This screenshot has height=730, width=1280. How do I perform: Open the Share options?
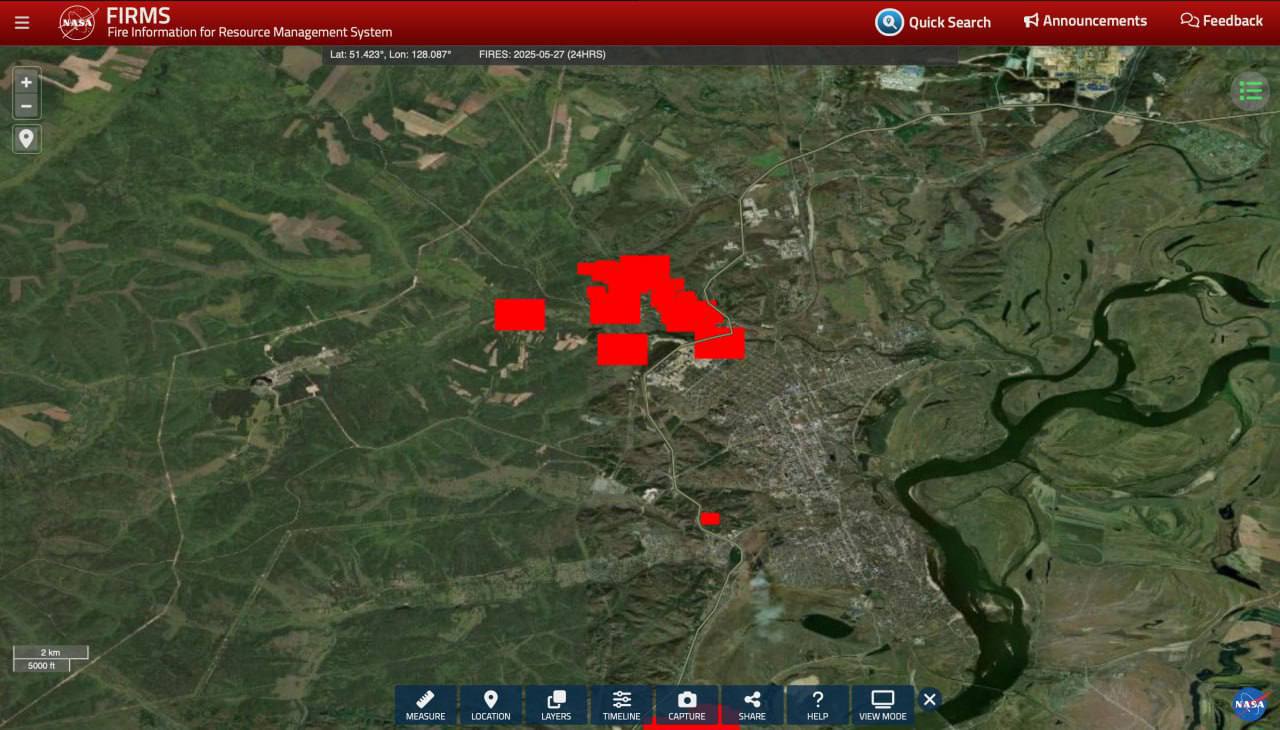(752, 705)
